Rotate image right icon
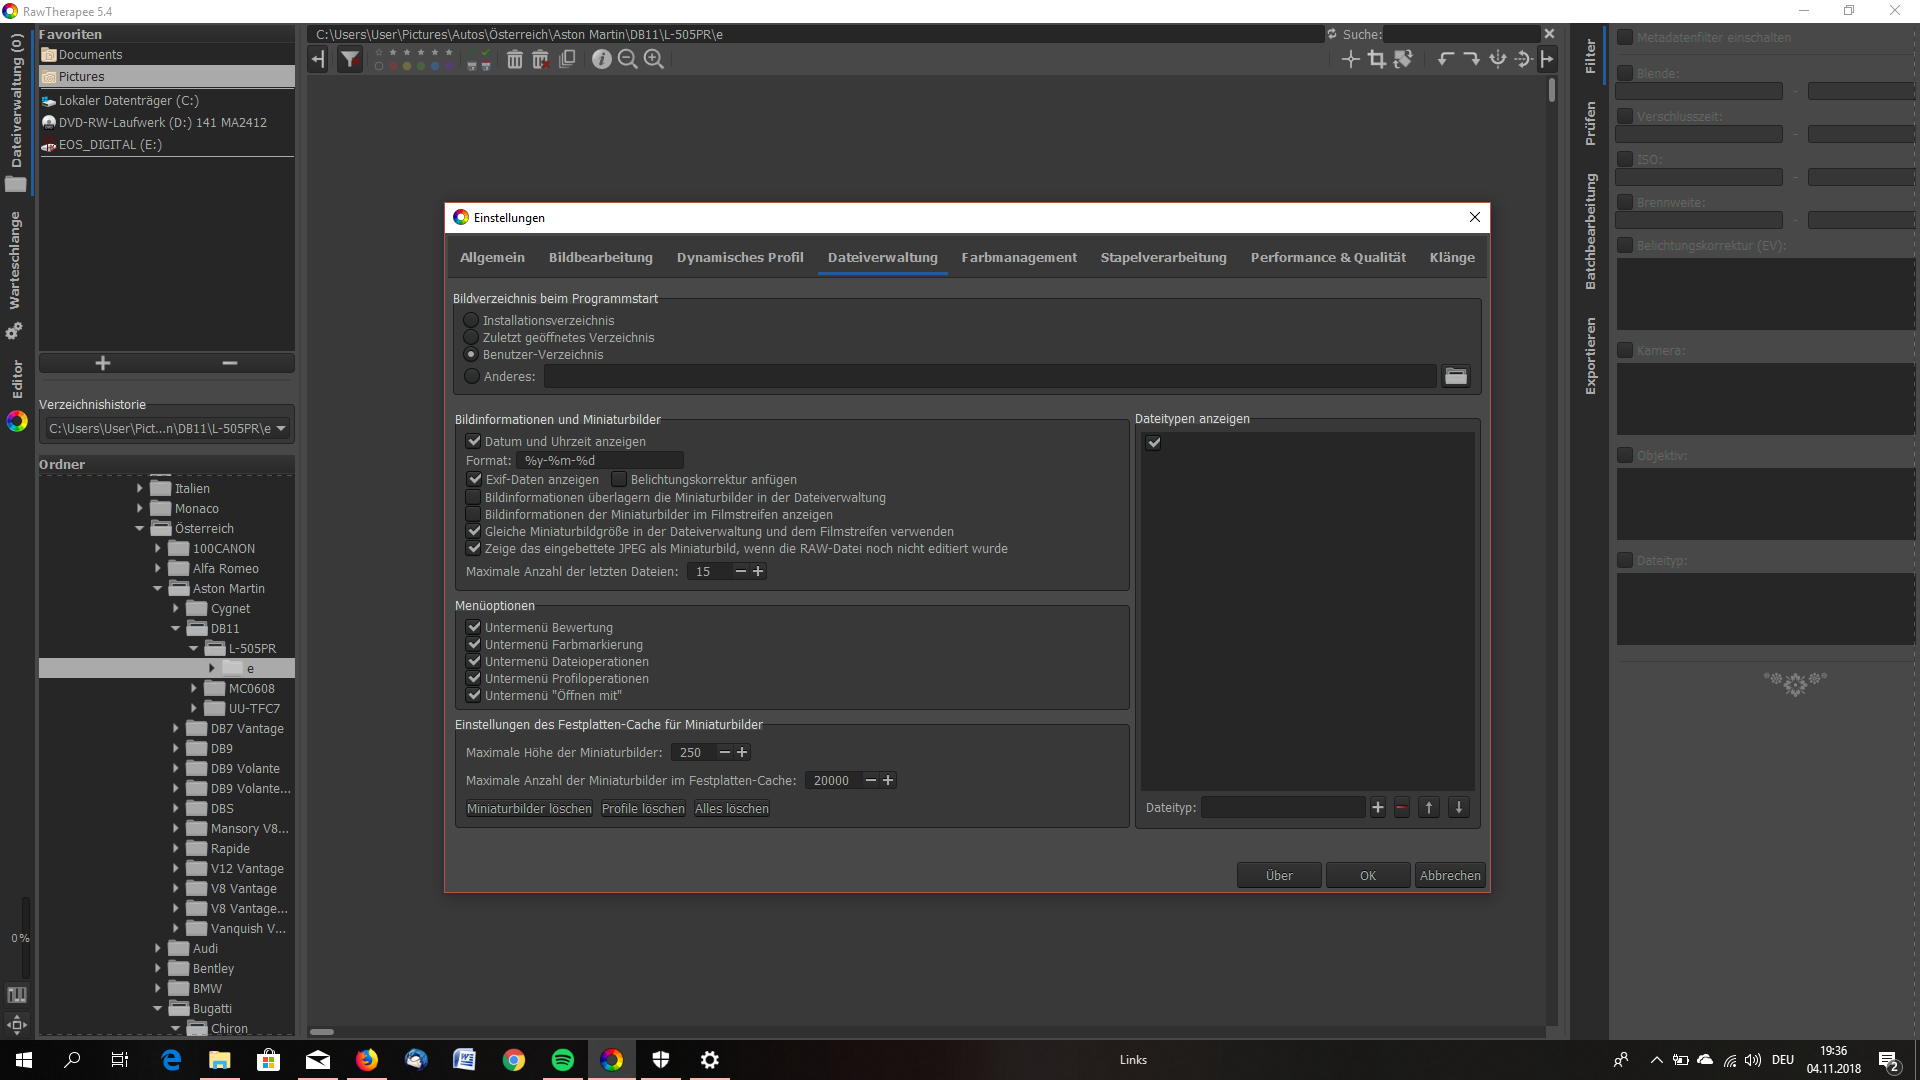The image size is (1920, 1080). tap(1471, 60)
